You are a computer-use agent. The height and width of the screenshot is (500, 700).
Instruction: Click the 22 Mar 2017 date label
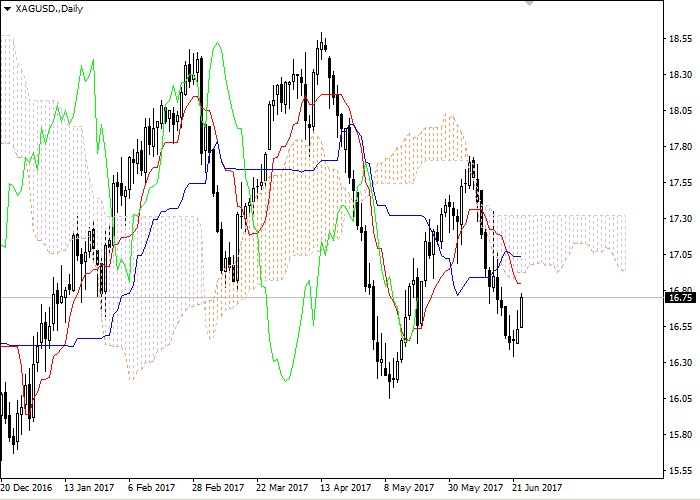(x=282, y=488)
